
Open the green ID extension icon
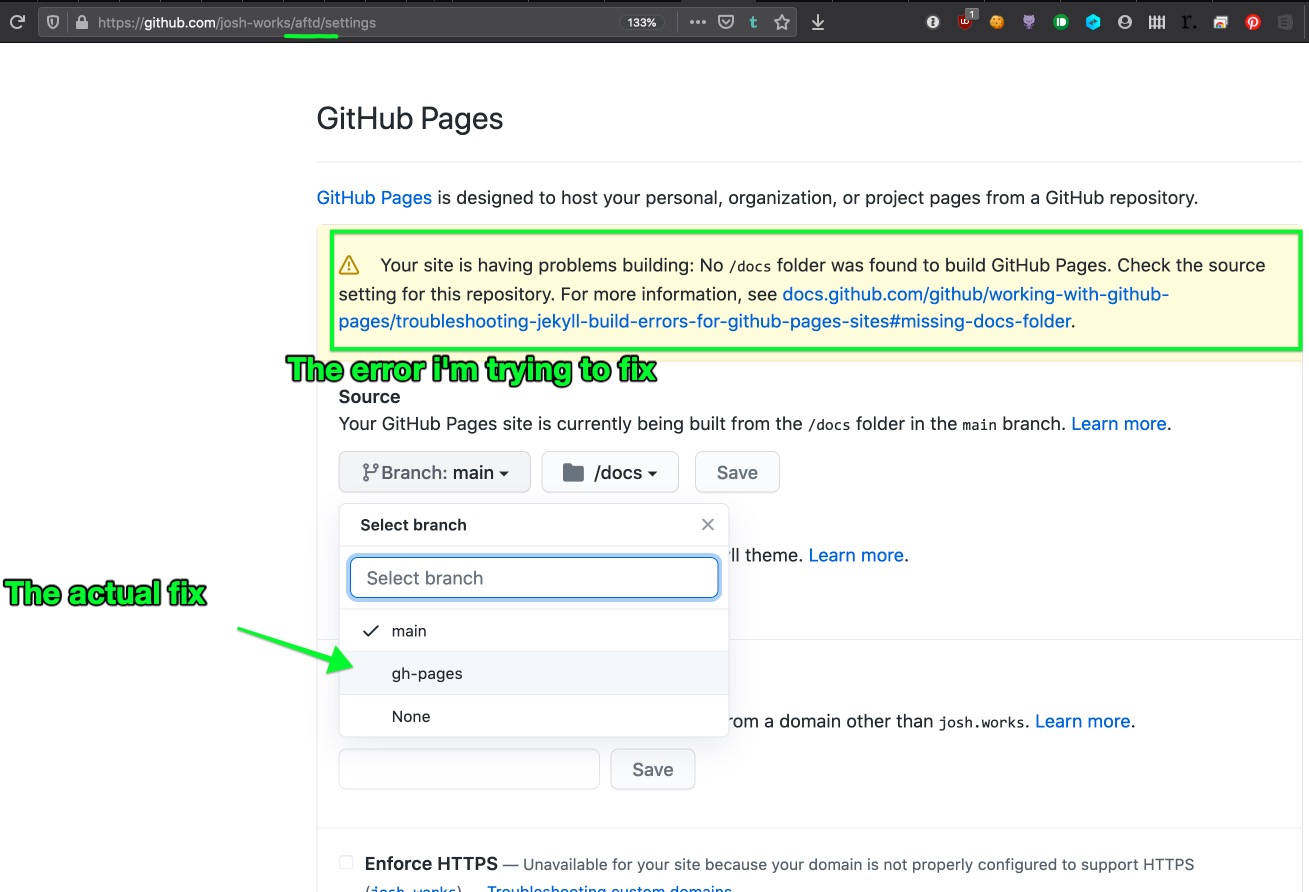coord(1061,22)
